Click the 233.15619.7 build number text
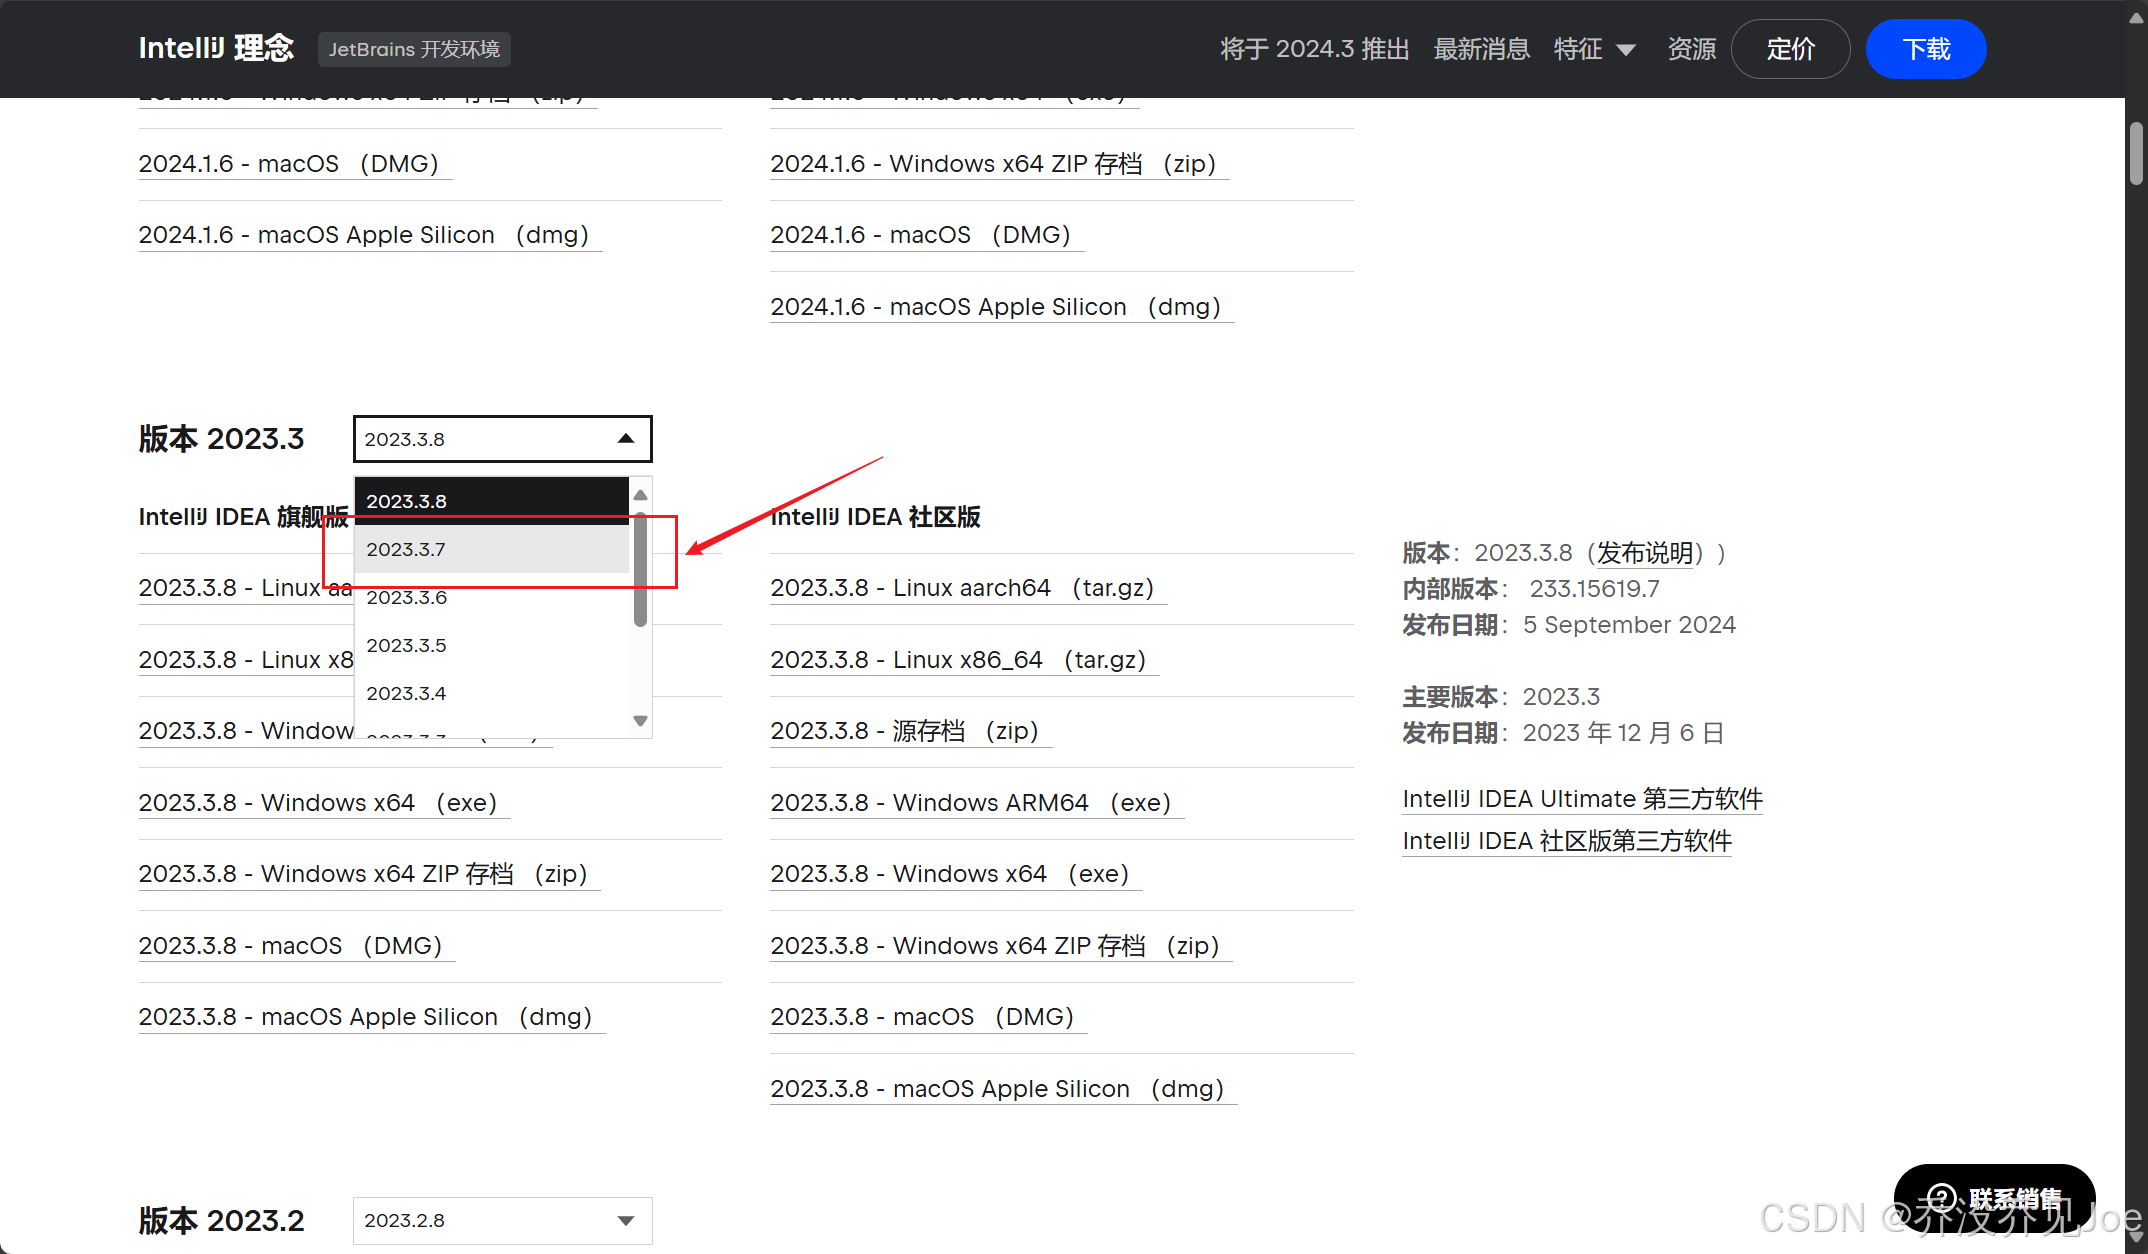This screenshot has width=2148, height=1254. (1594, 589)
